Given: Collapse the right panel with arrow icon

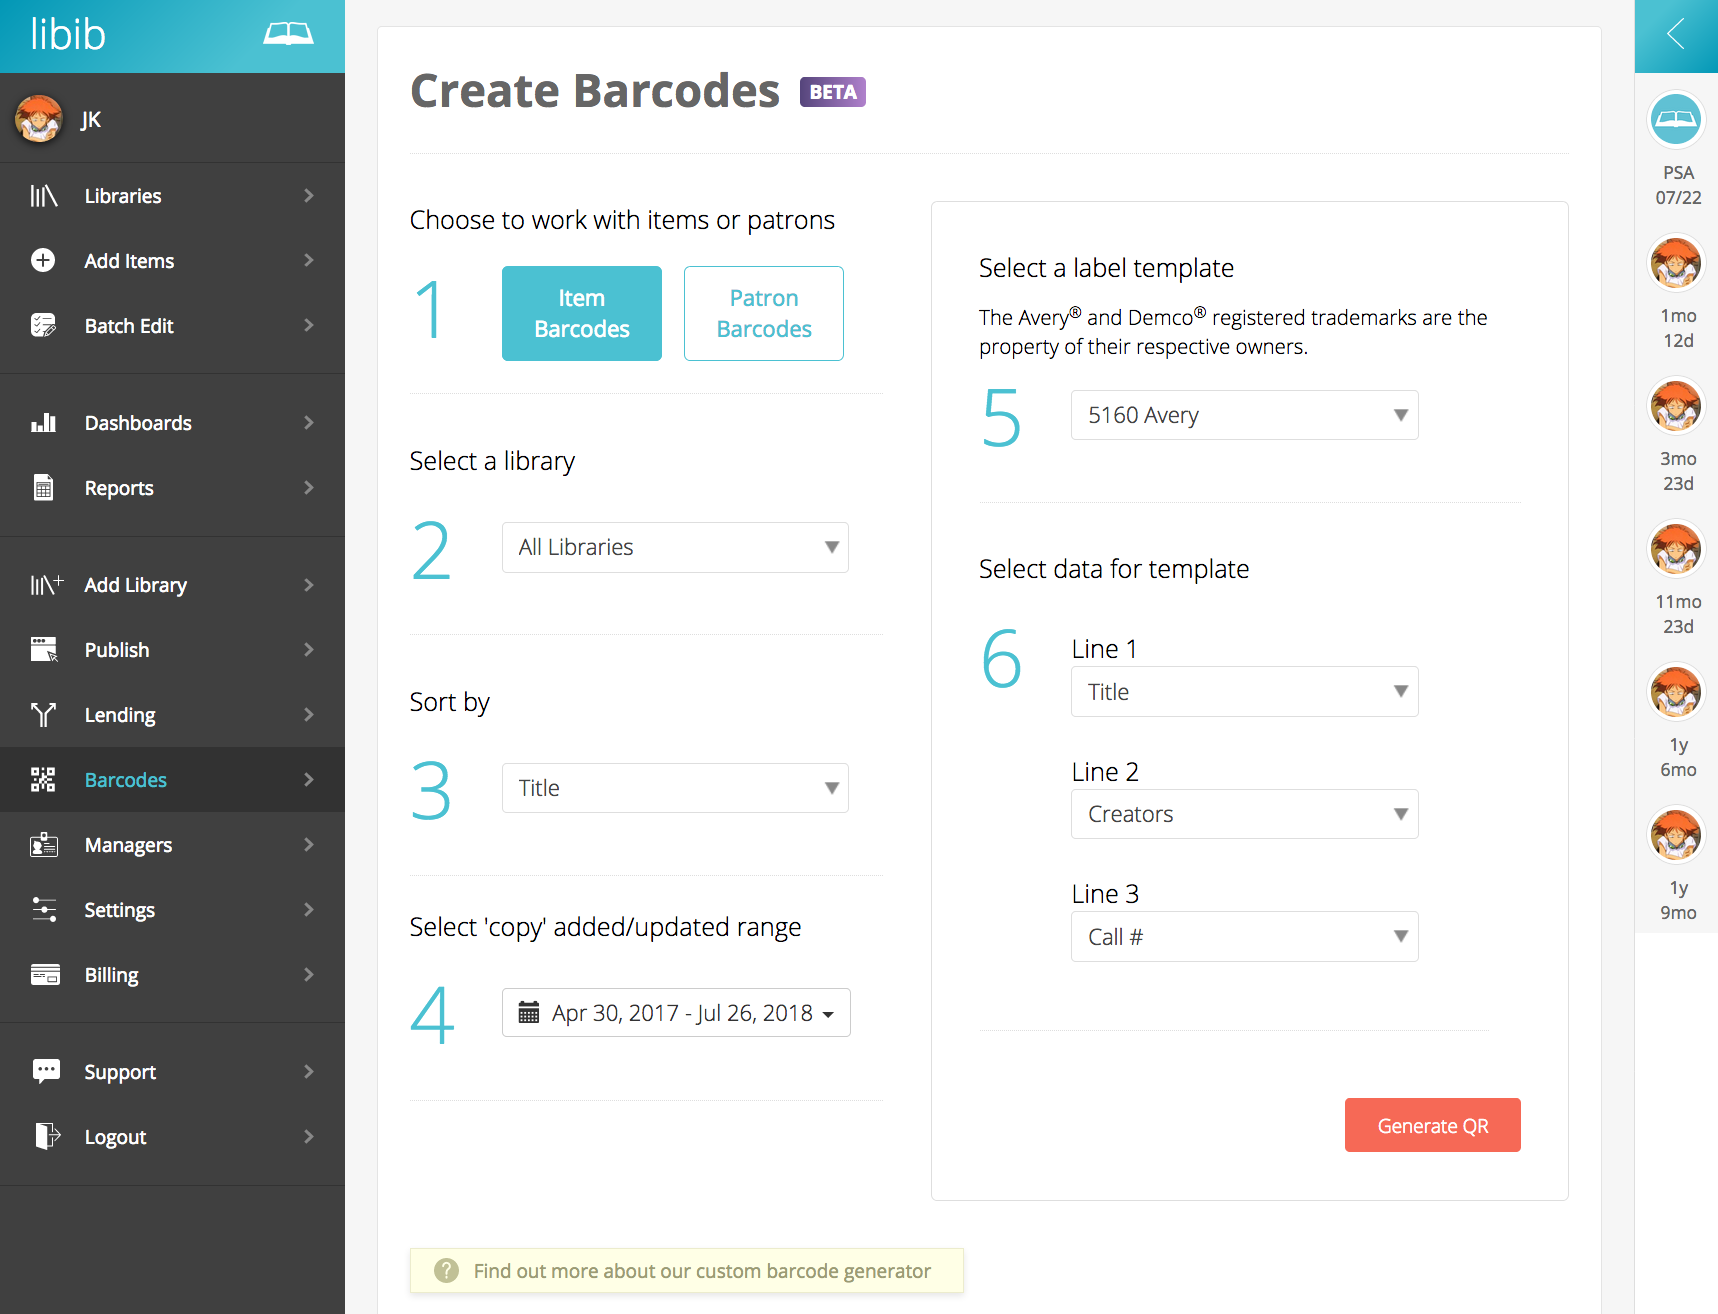Looking at the screenshot, I should [1676, 35].
